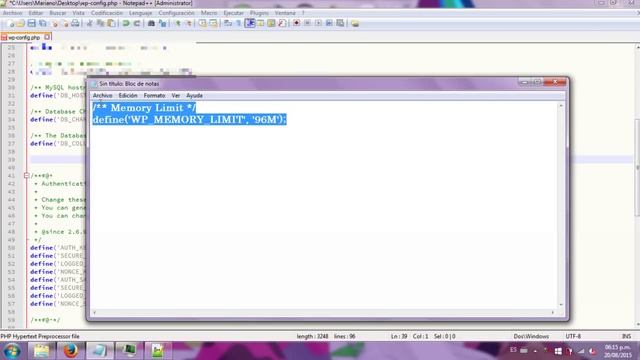Click run macro multiple times icon
This screenshot has height=360, width=640.
pyautogui.click(x=329, y=23)
